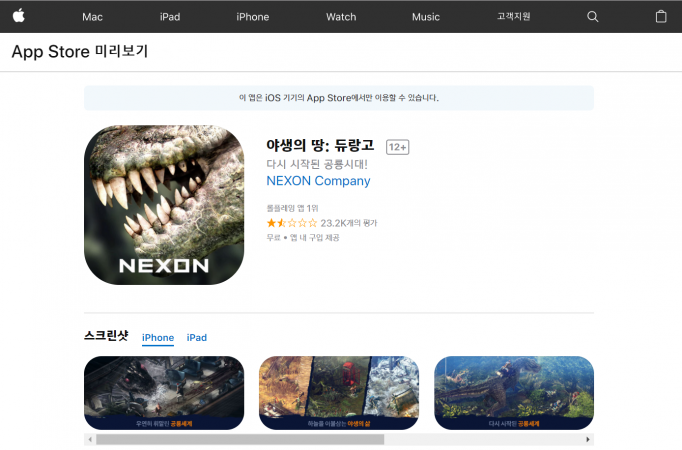The width and height of the screenshot is (682, 450).
Task: Click the star rating icons
Action: pos(291,223)
